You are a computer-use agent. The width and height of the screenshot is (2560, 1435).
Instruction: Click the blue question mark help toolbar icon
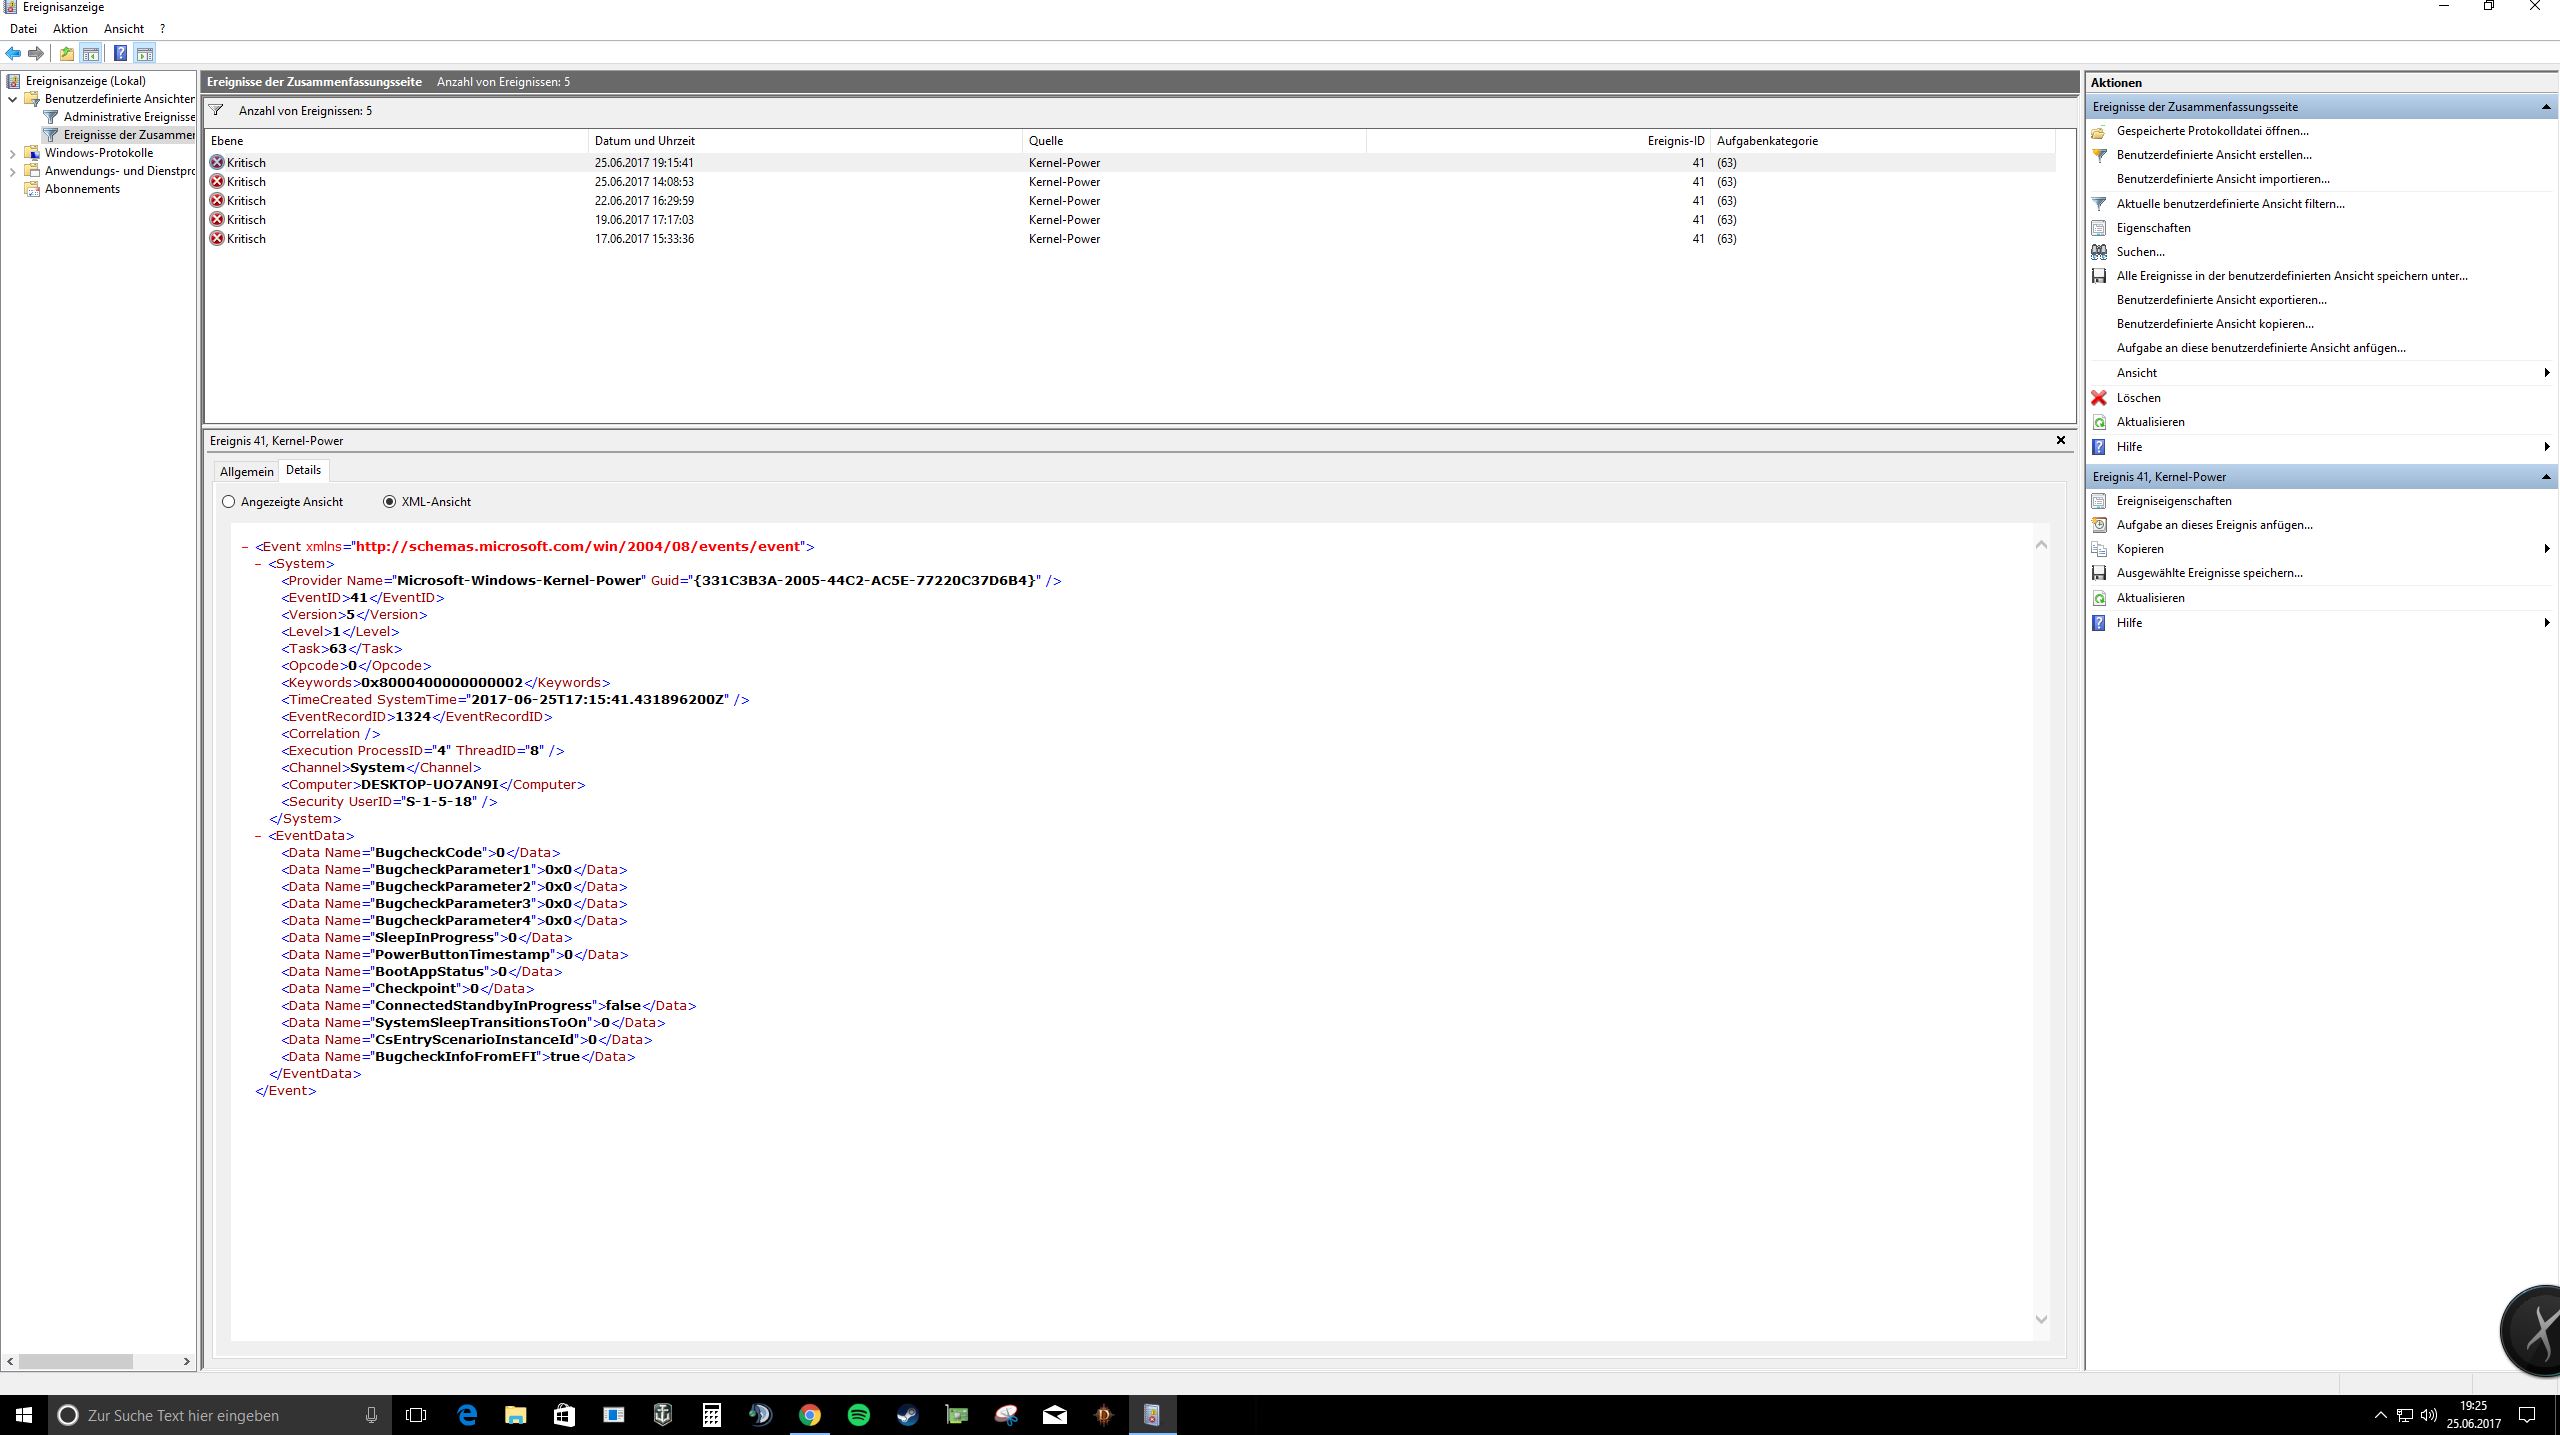point(120,54)
